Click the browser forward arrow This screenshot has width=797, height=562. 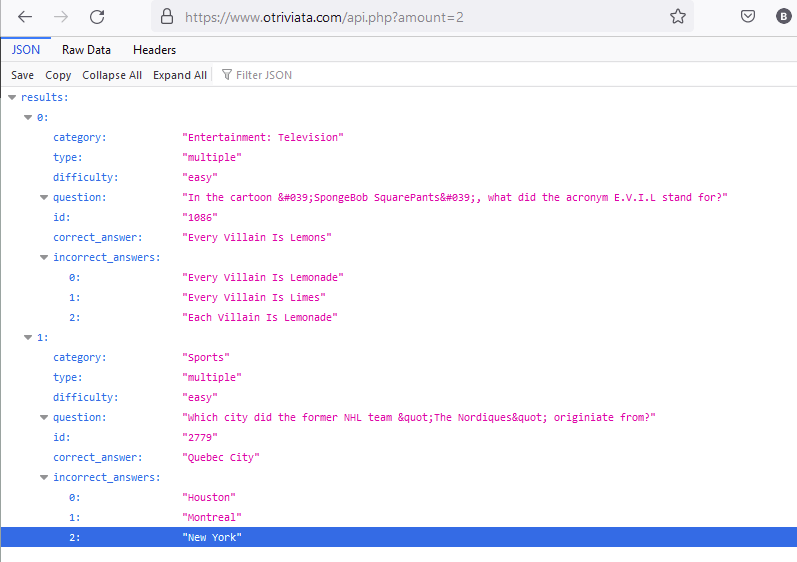[x=61, y=17]
